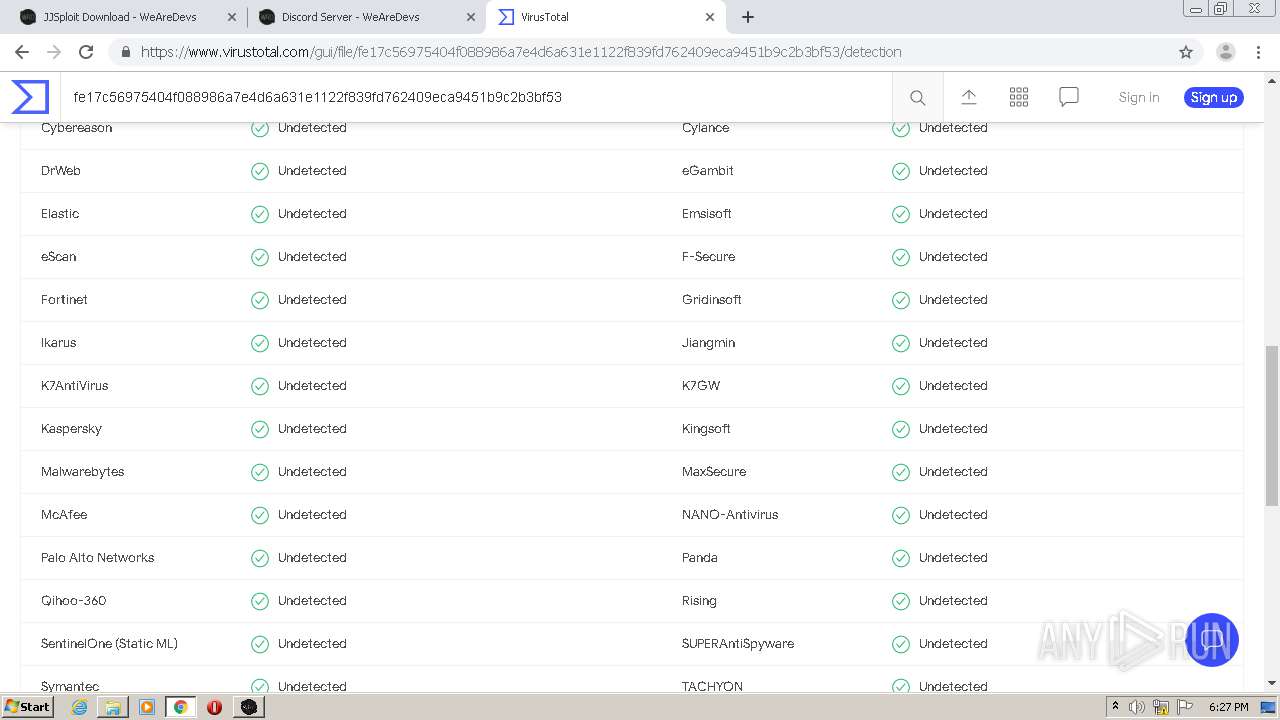The width and height of the screenshot is (1280, 720).
Task: Click the Emsisoft engine name
Action: tap(707, 213)
